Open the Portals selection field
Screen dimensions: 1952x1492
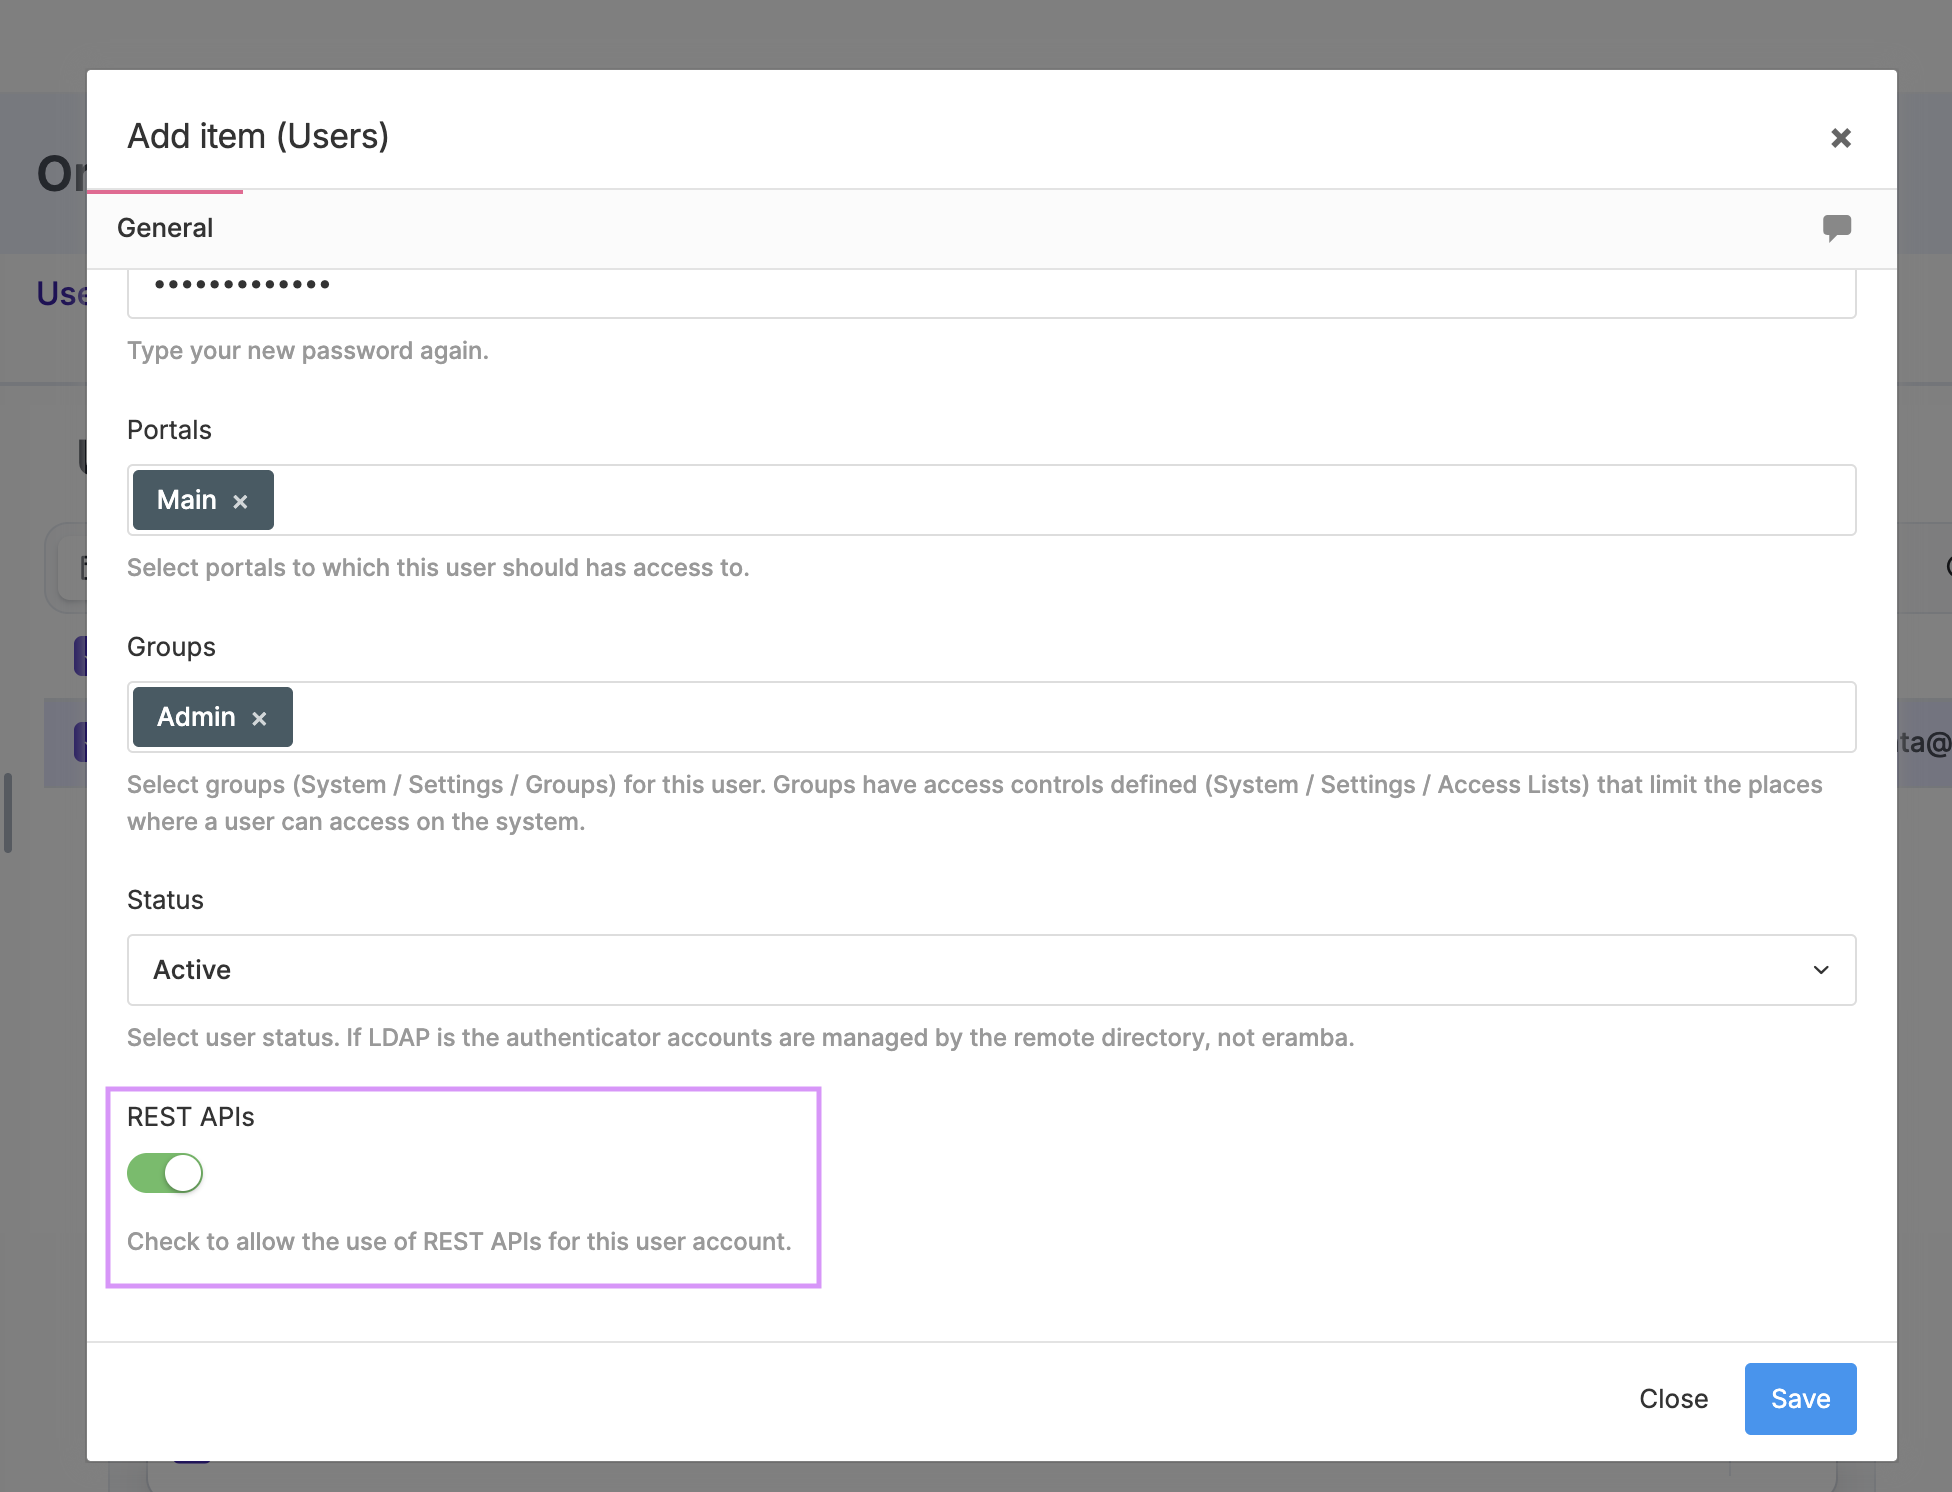coord(1060,500)
